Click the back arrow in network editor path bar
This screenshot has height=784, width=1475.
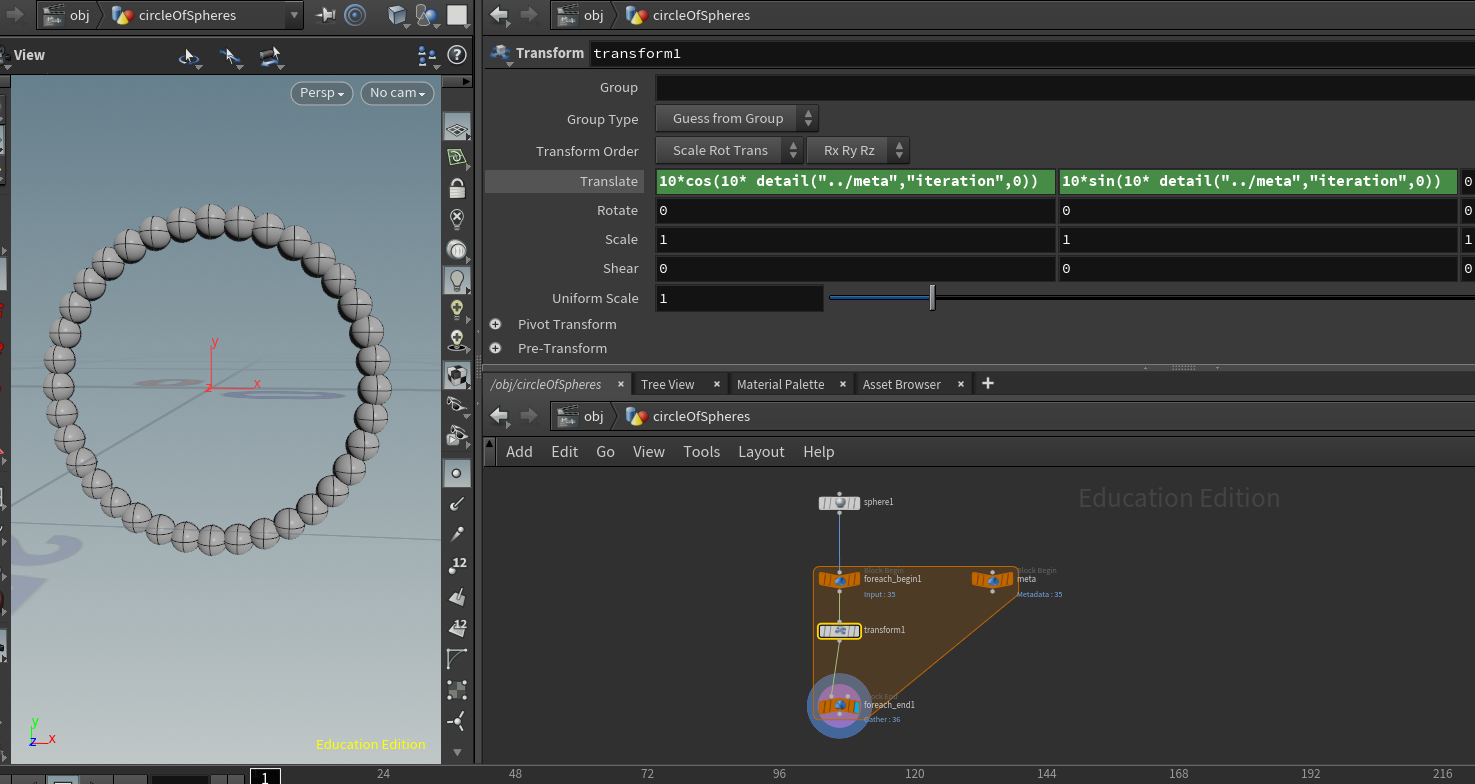(x=499, y=416)
